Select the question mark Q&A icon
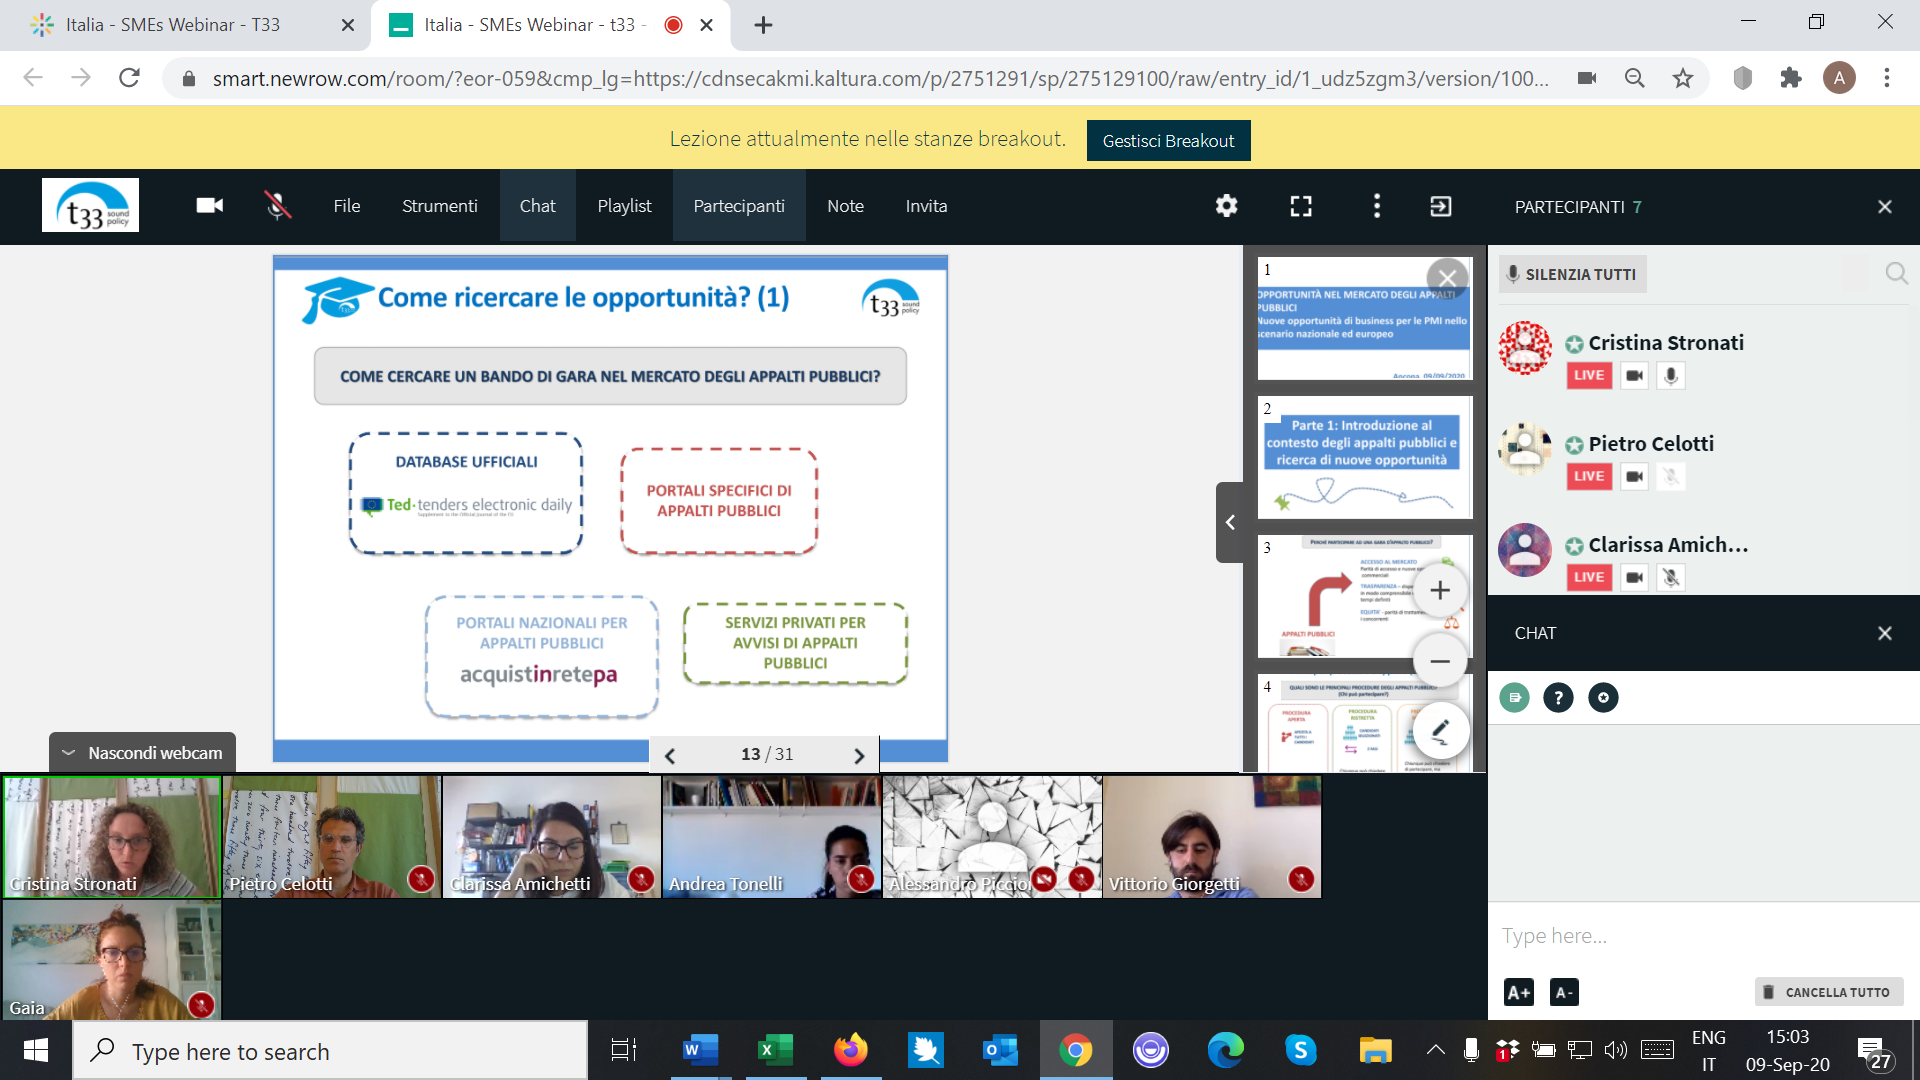Screen dimensions: 1920x1080 (1558, 697)
